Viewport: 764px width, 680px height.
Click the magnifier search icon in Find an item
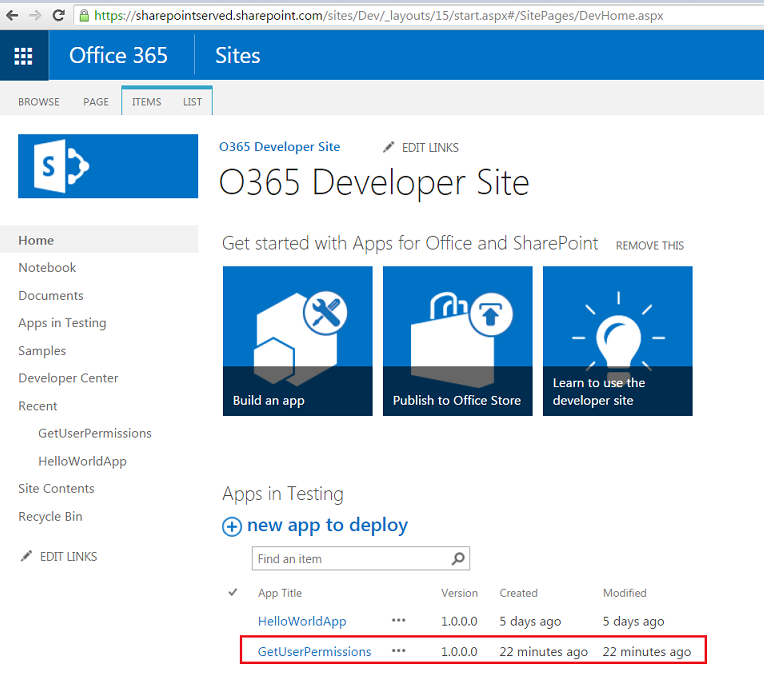click(x=458, y=558)
